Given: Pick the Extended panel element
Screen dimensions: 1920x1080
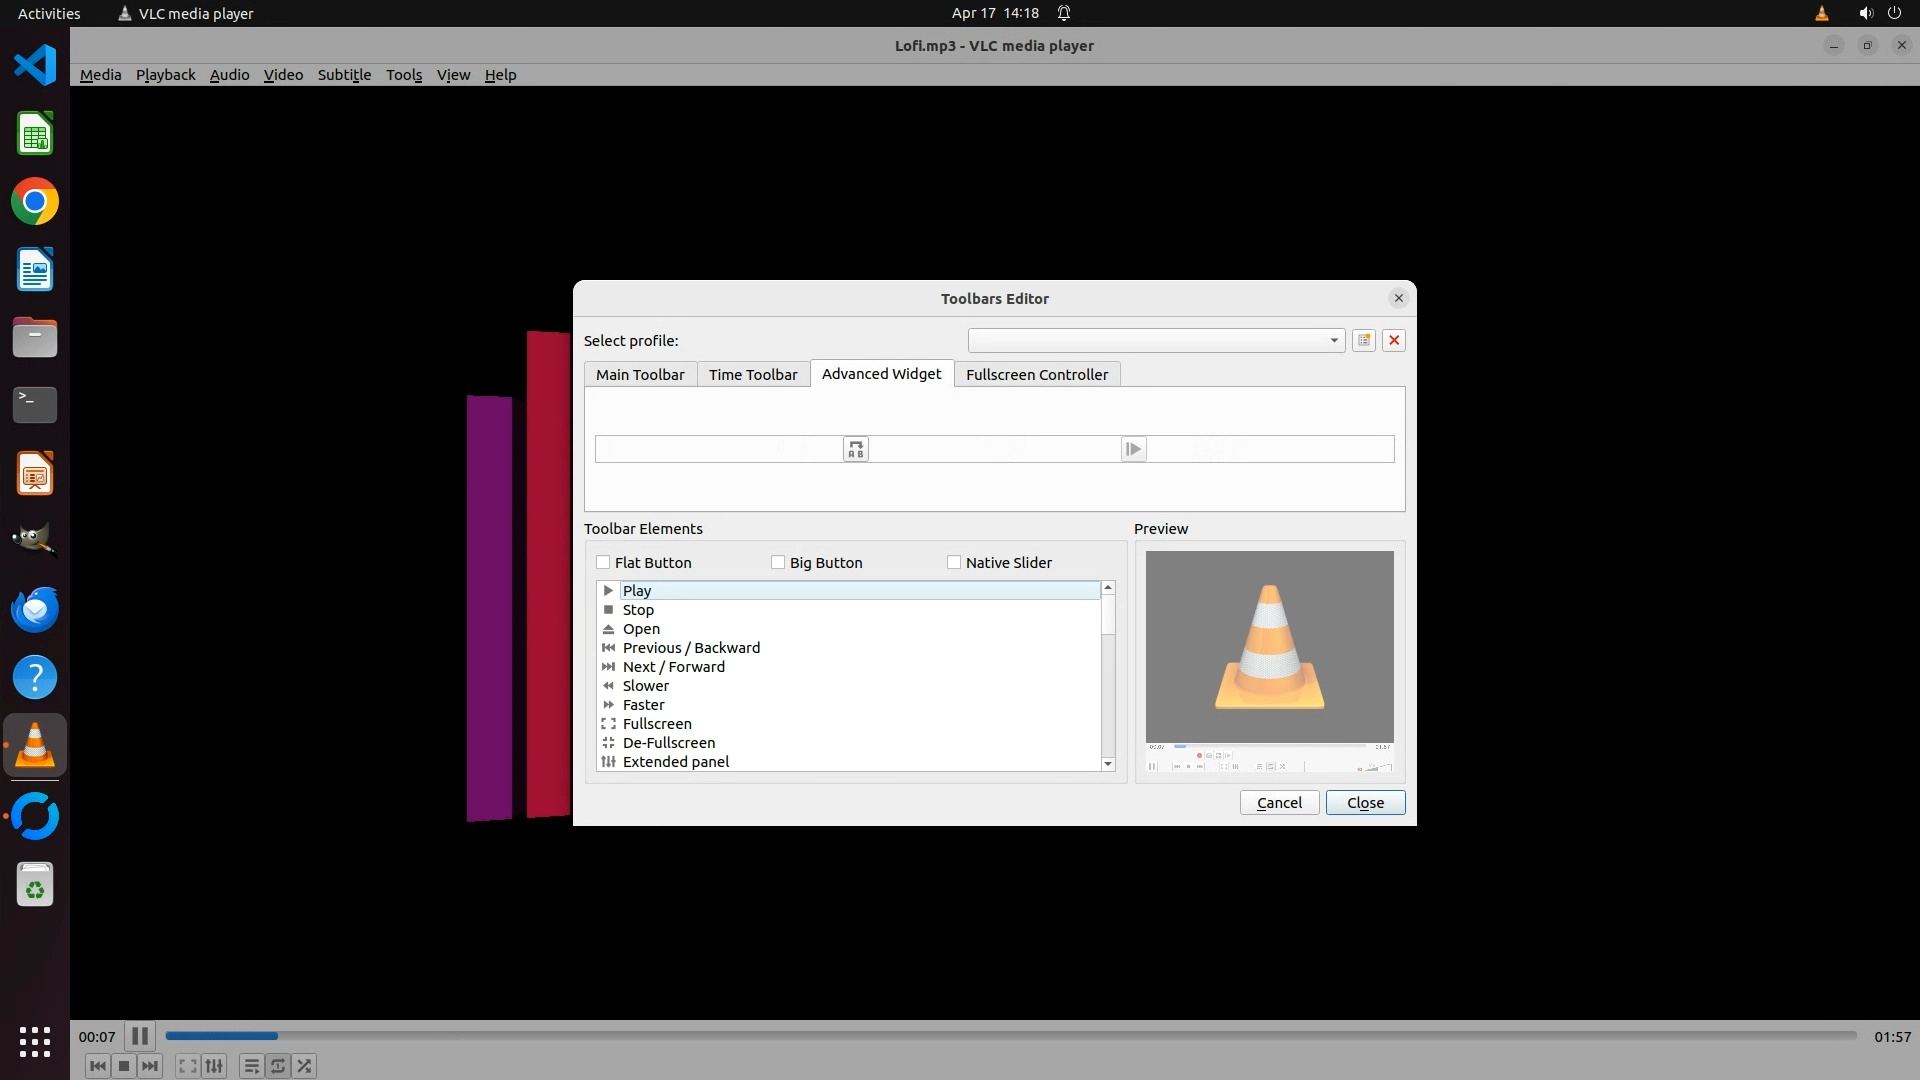Looking at the screenshot, I should tap(675, 762).
